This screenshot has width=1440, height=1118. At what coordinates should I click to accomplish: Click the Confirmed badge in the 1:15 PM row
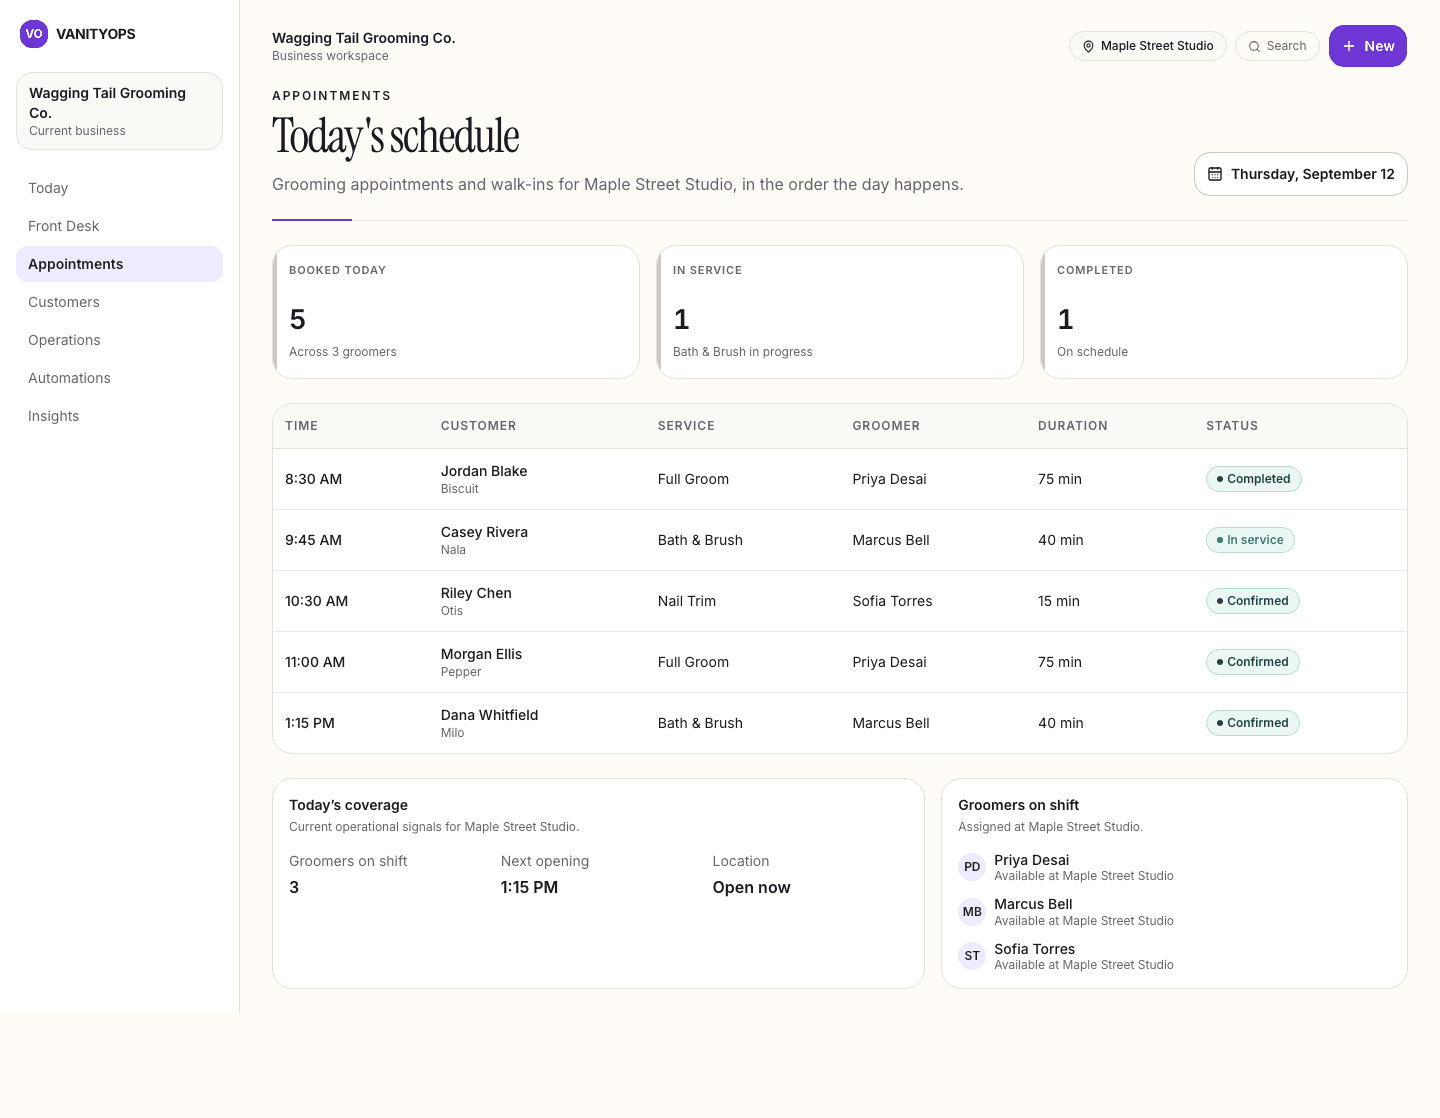tap(1252, 723)
